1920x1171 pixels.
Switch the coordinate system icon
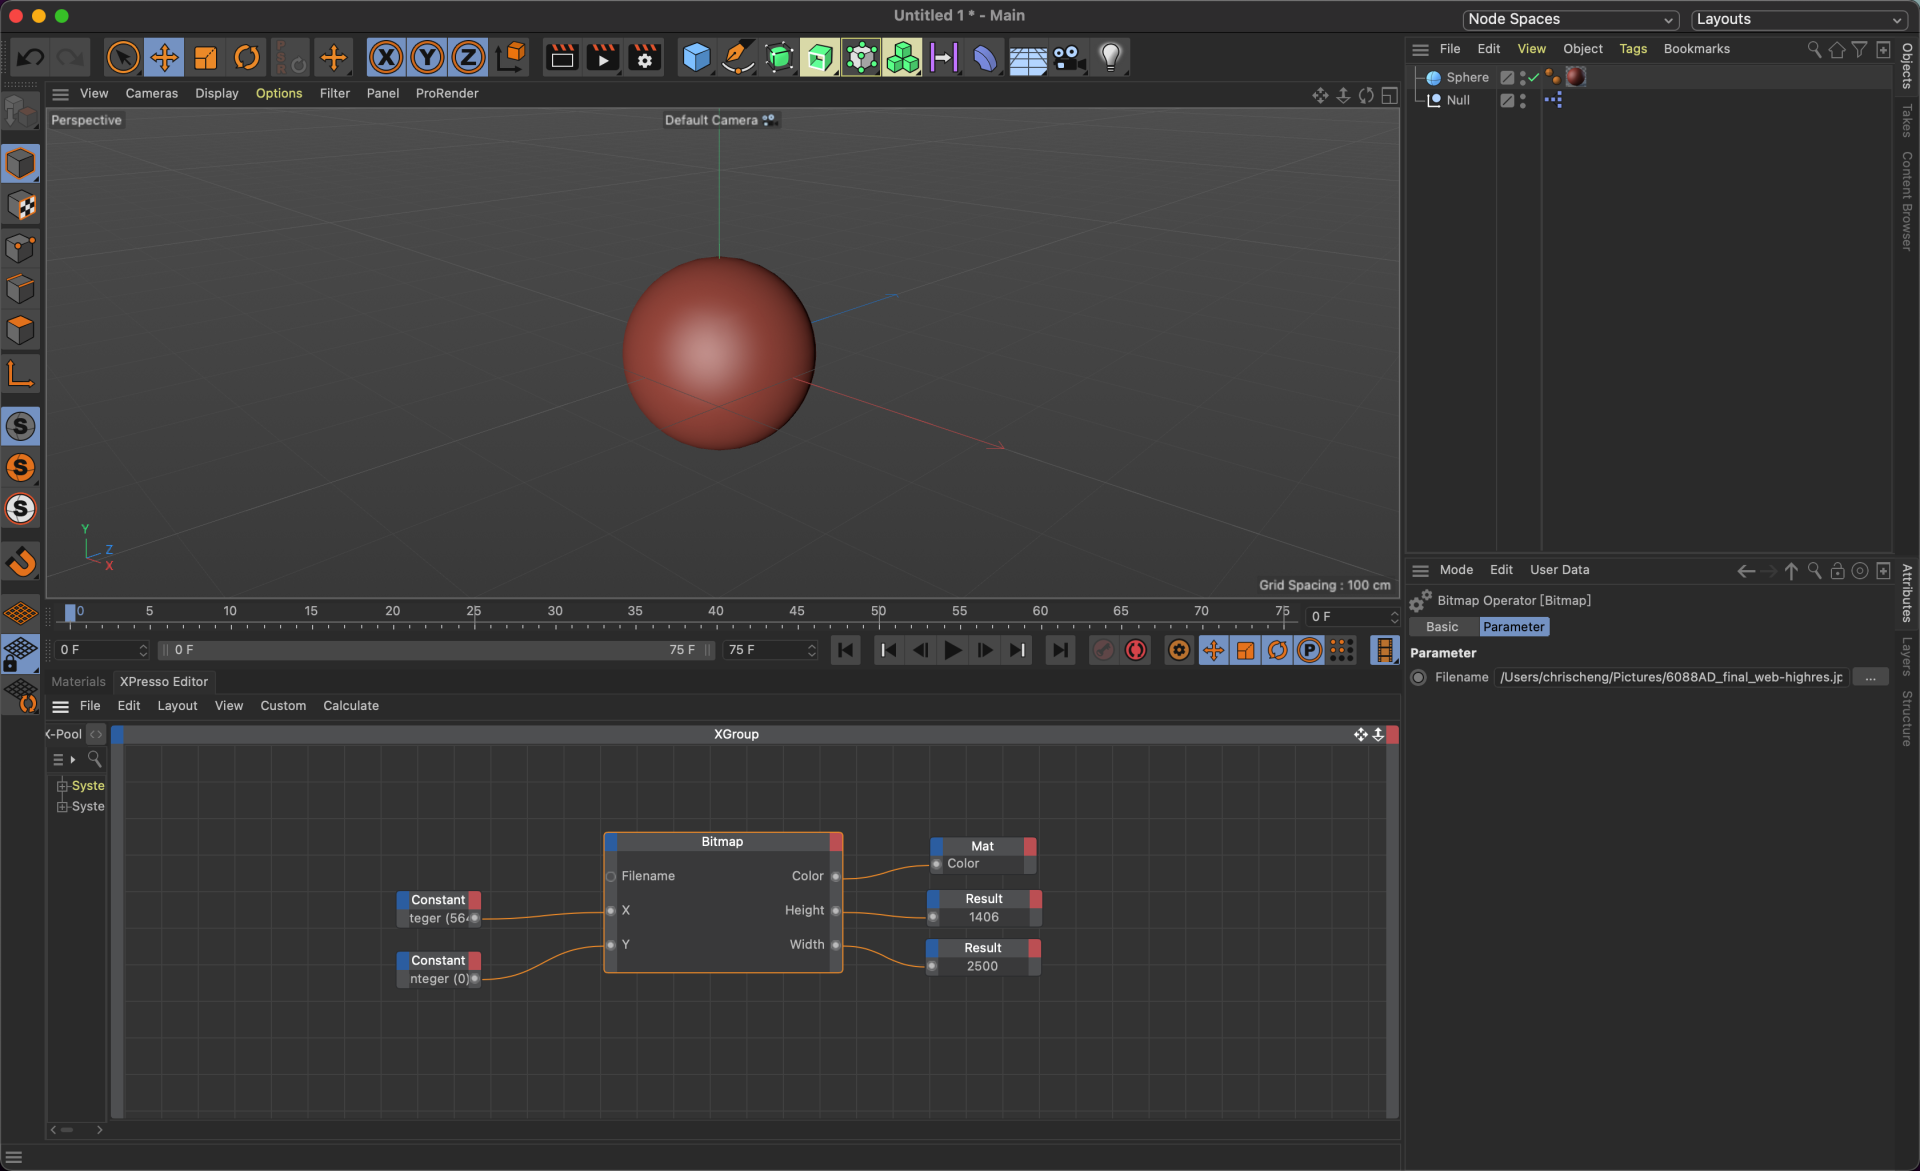tap(511, 58)
